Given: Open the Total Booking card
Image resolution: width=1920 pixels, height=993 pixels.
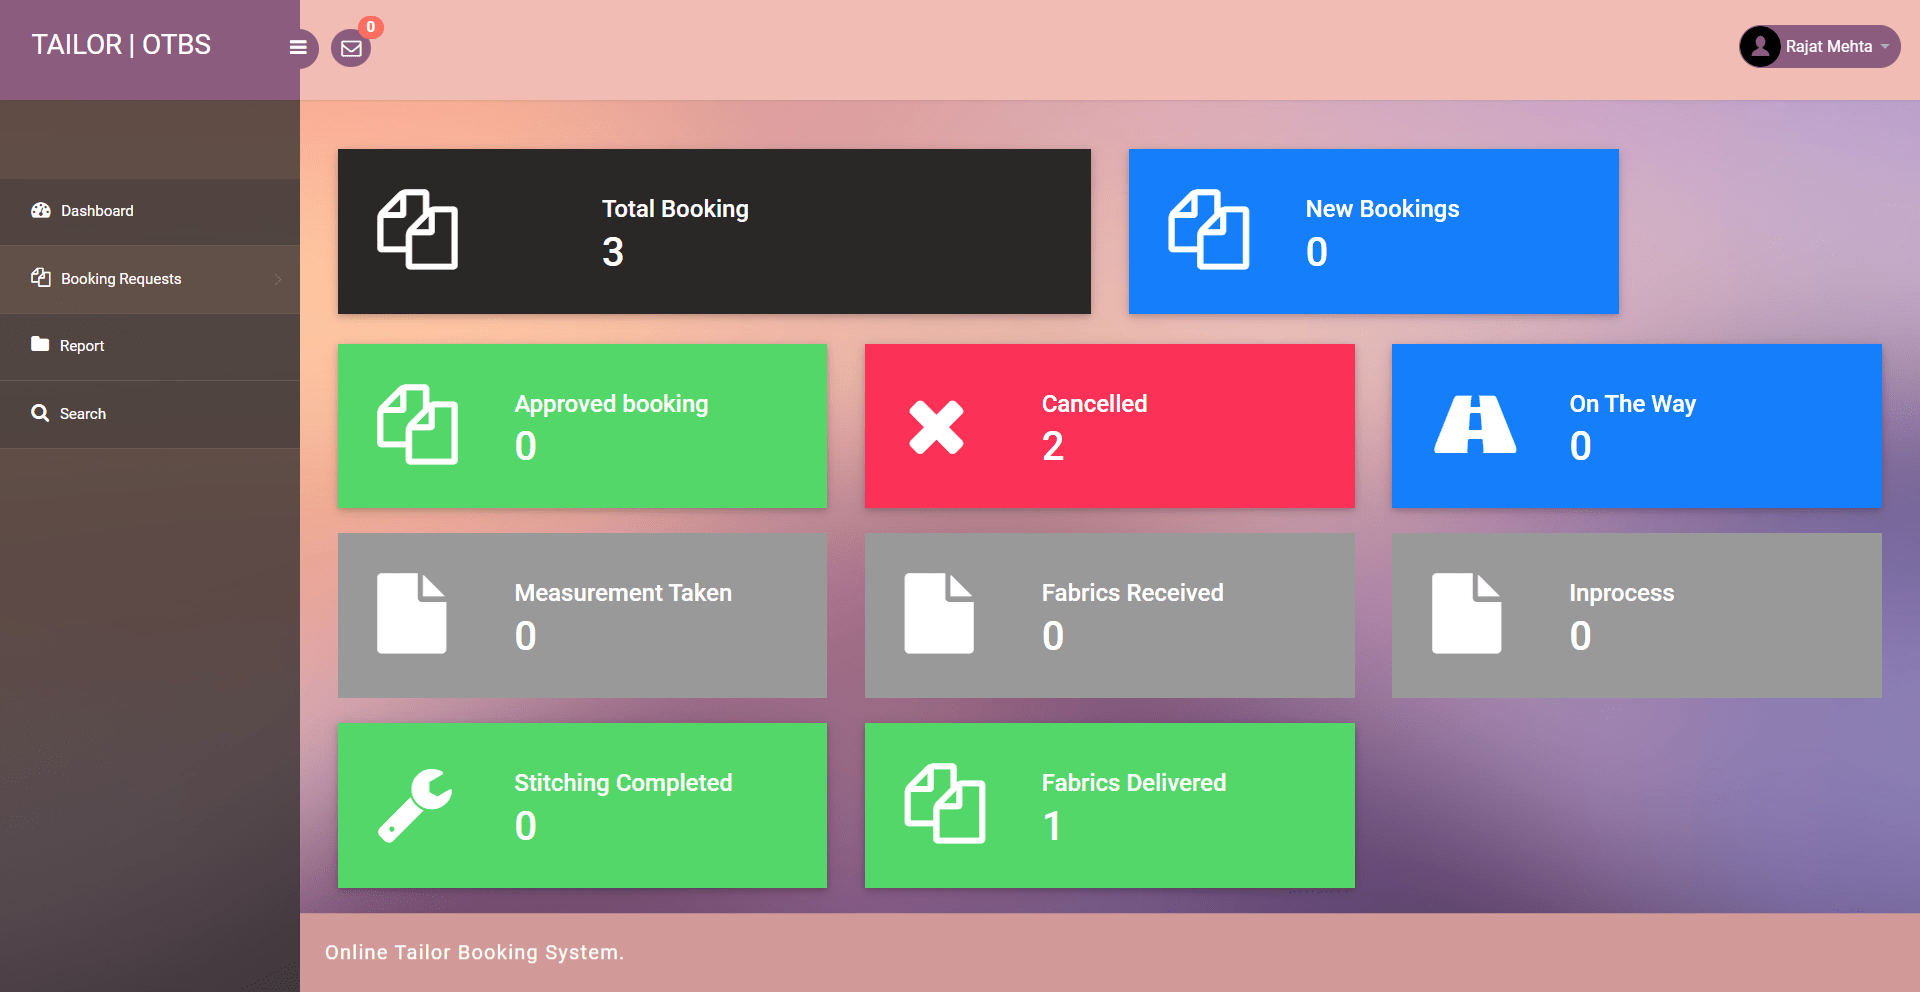Looking at the screenshot, I should point(714,231).
